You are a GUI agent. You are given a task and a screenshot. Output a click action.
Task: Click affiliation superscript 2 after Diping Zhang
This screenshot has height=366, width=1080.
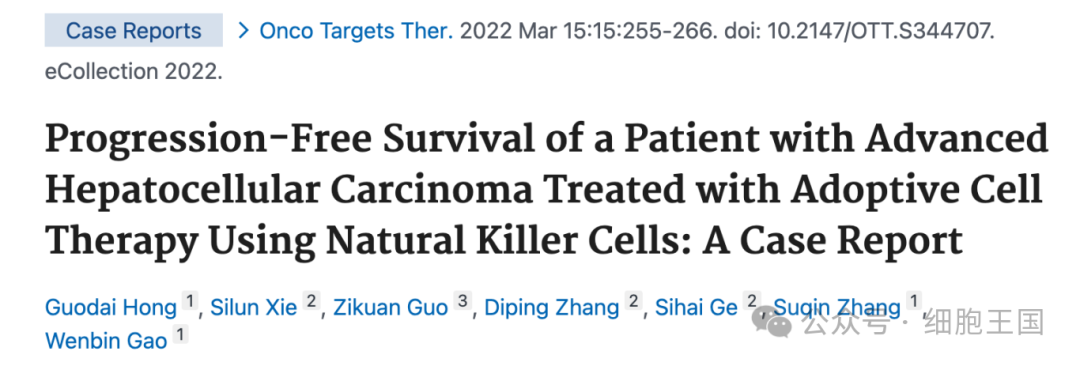(633, 301)
